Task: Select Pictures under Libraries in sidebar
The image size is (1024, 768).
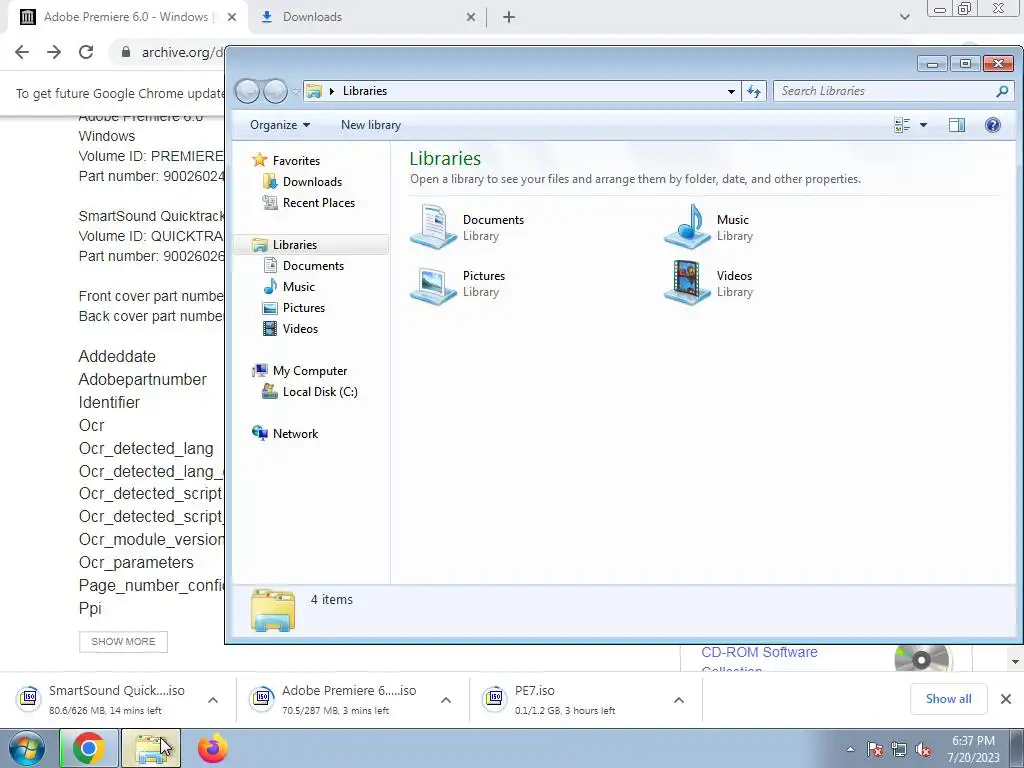Action: [x=304, y=308]
